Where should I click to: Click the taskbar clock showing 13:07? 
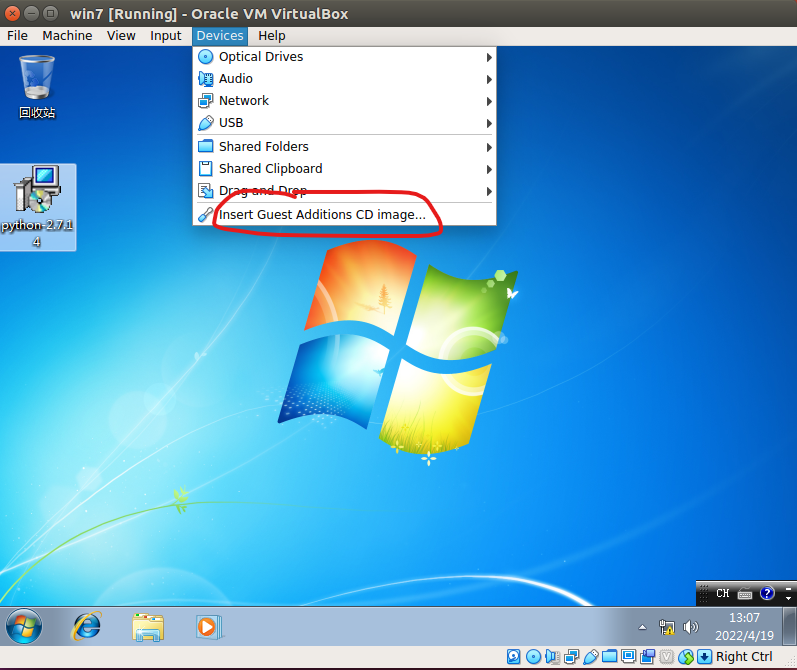[x=744, y=627]
